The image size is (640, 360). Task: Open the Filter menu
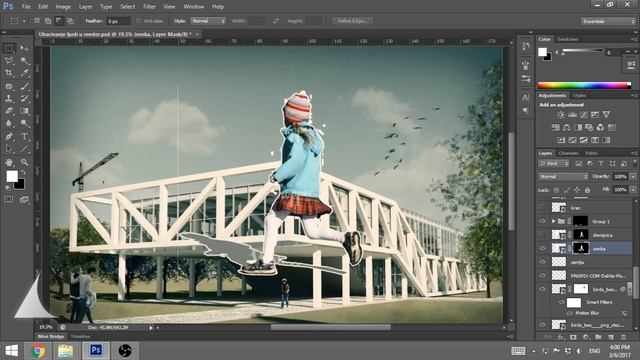point(149,7)
